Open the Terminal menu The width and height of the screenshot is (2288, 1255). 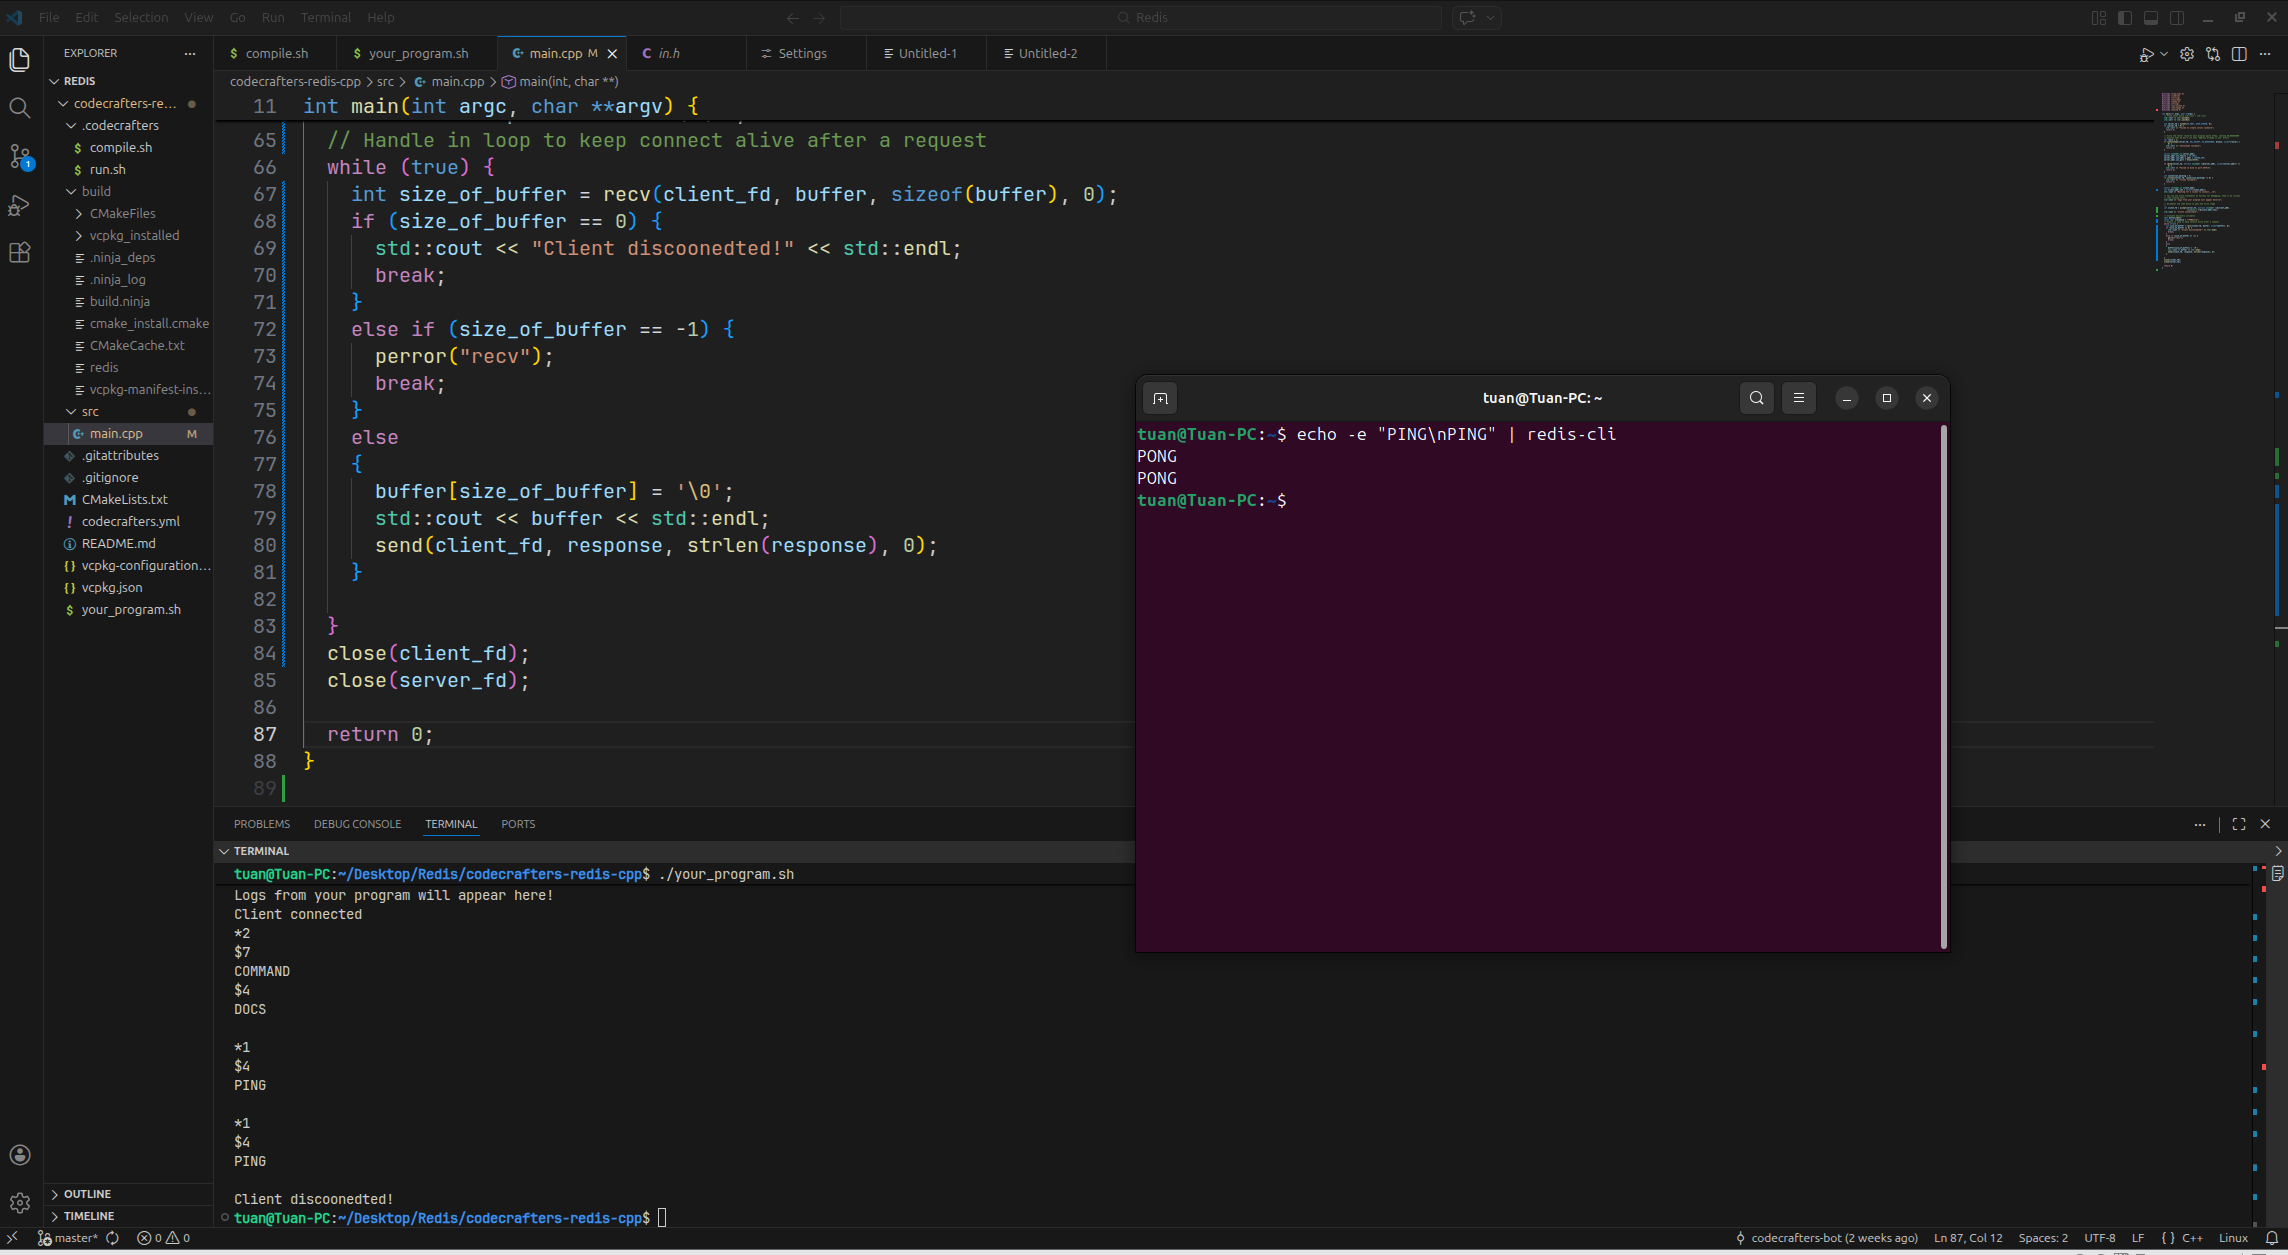click(325, 18)
